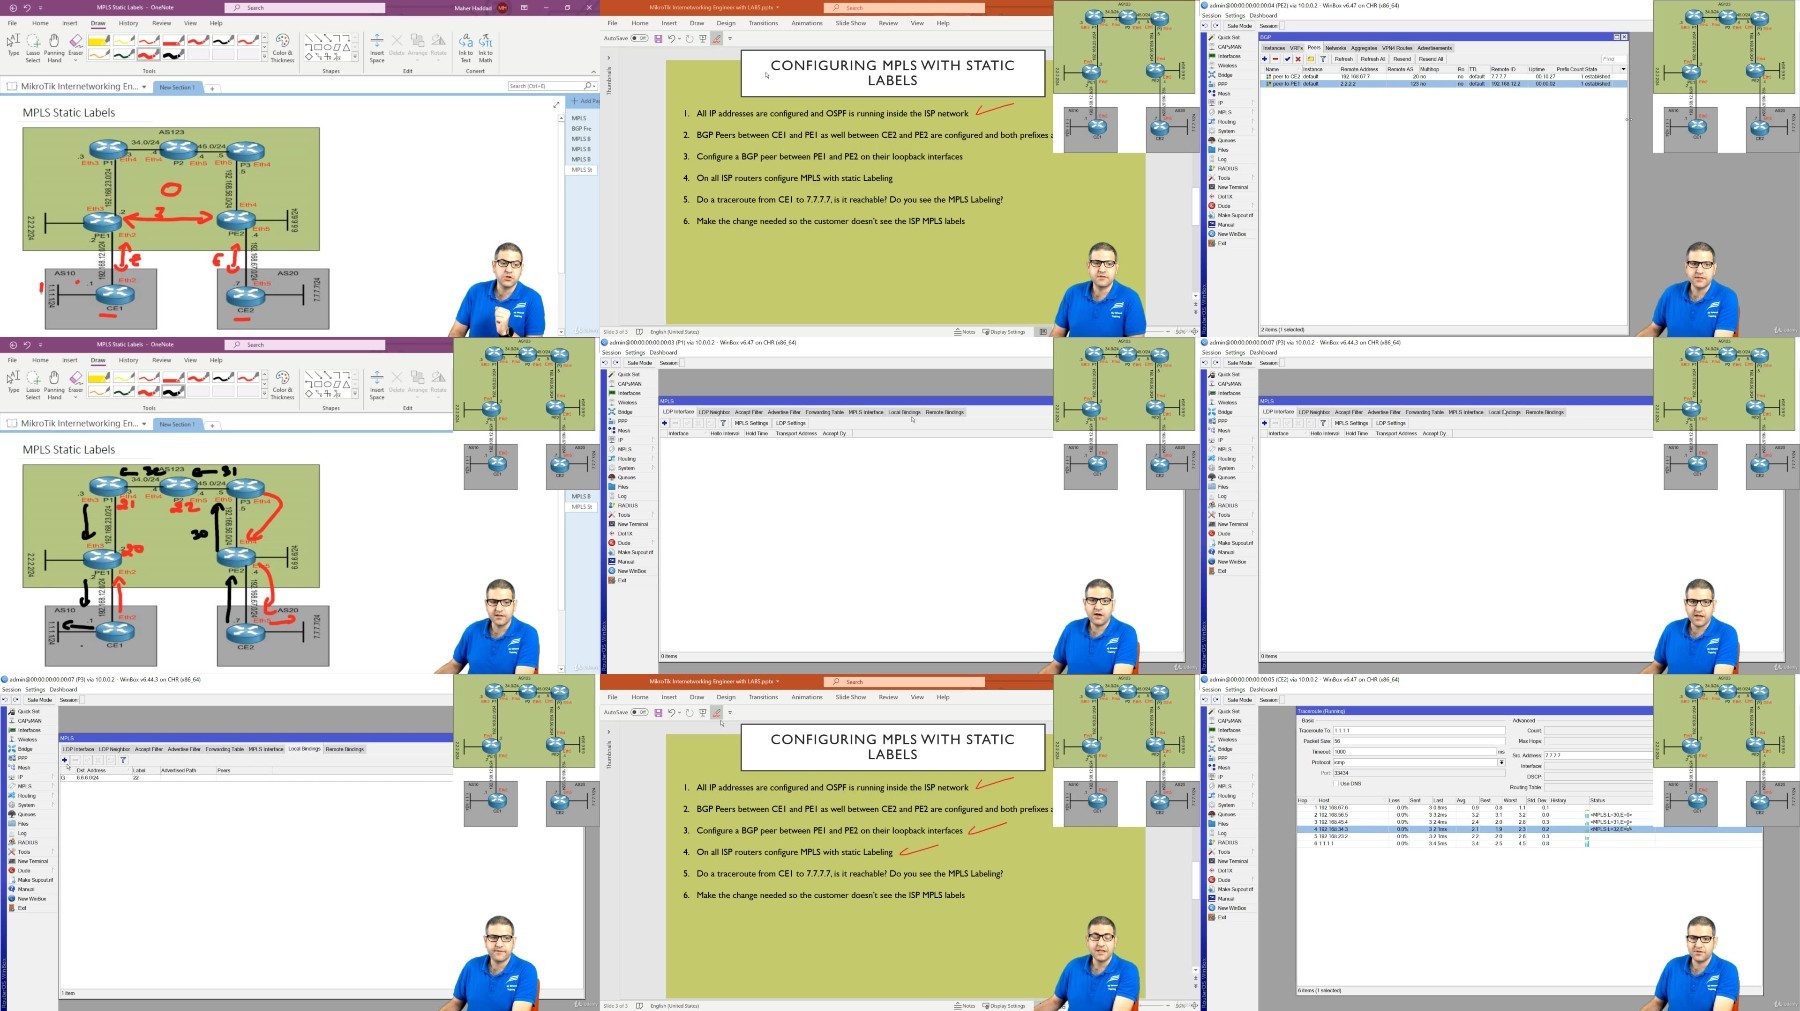
Task: Click the red X Disable icon in BGP window
Action: pos(1299,59)
